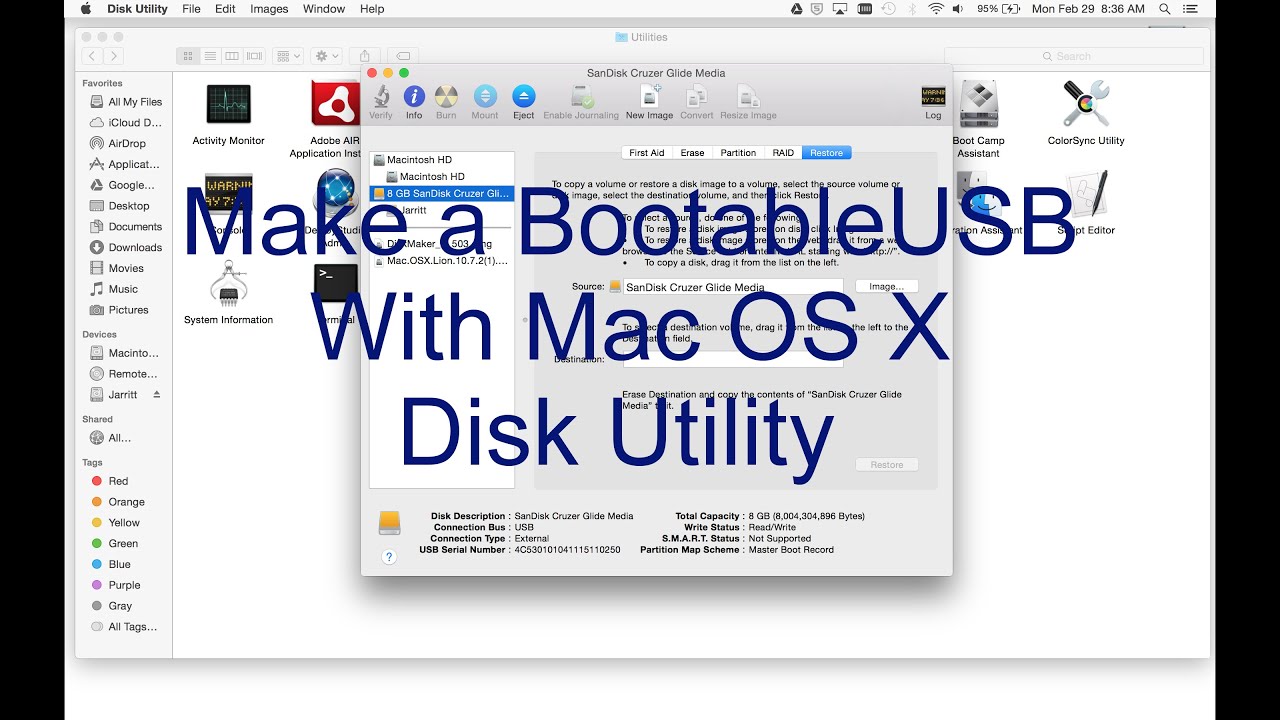Open the Images menu
The image size is (1280, 720).
click(x=269, y=9)
